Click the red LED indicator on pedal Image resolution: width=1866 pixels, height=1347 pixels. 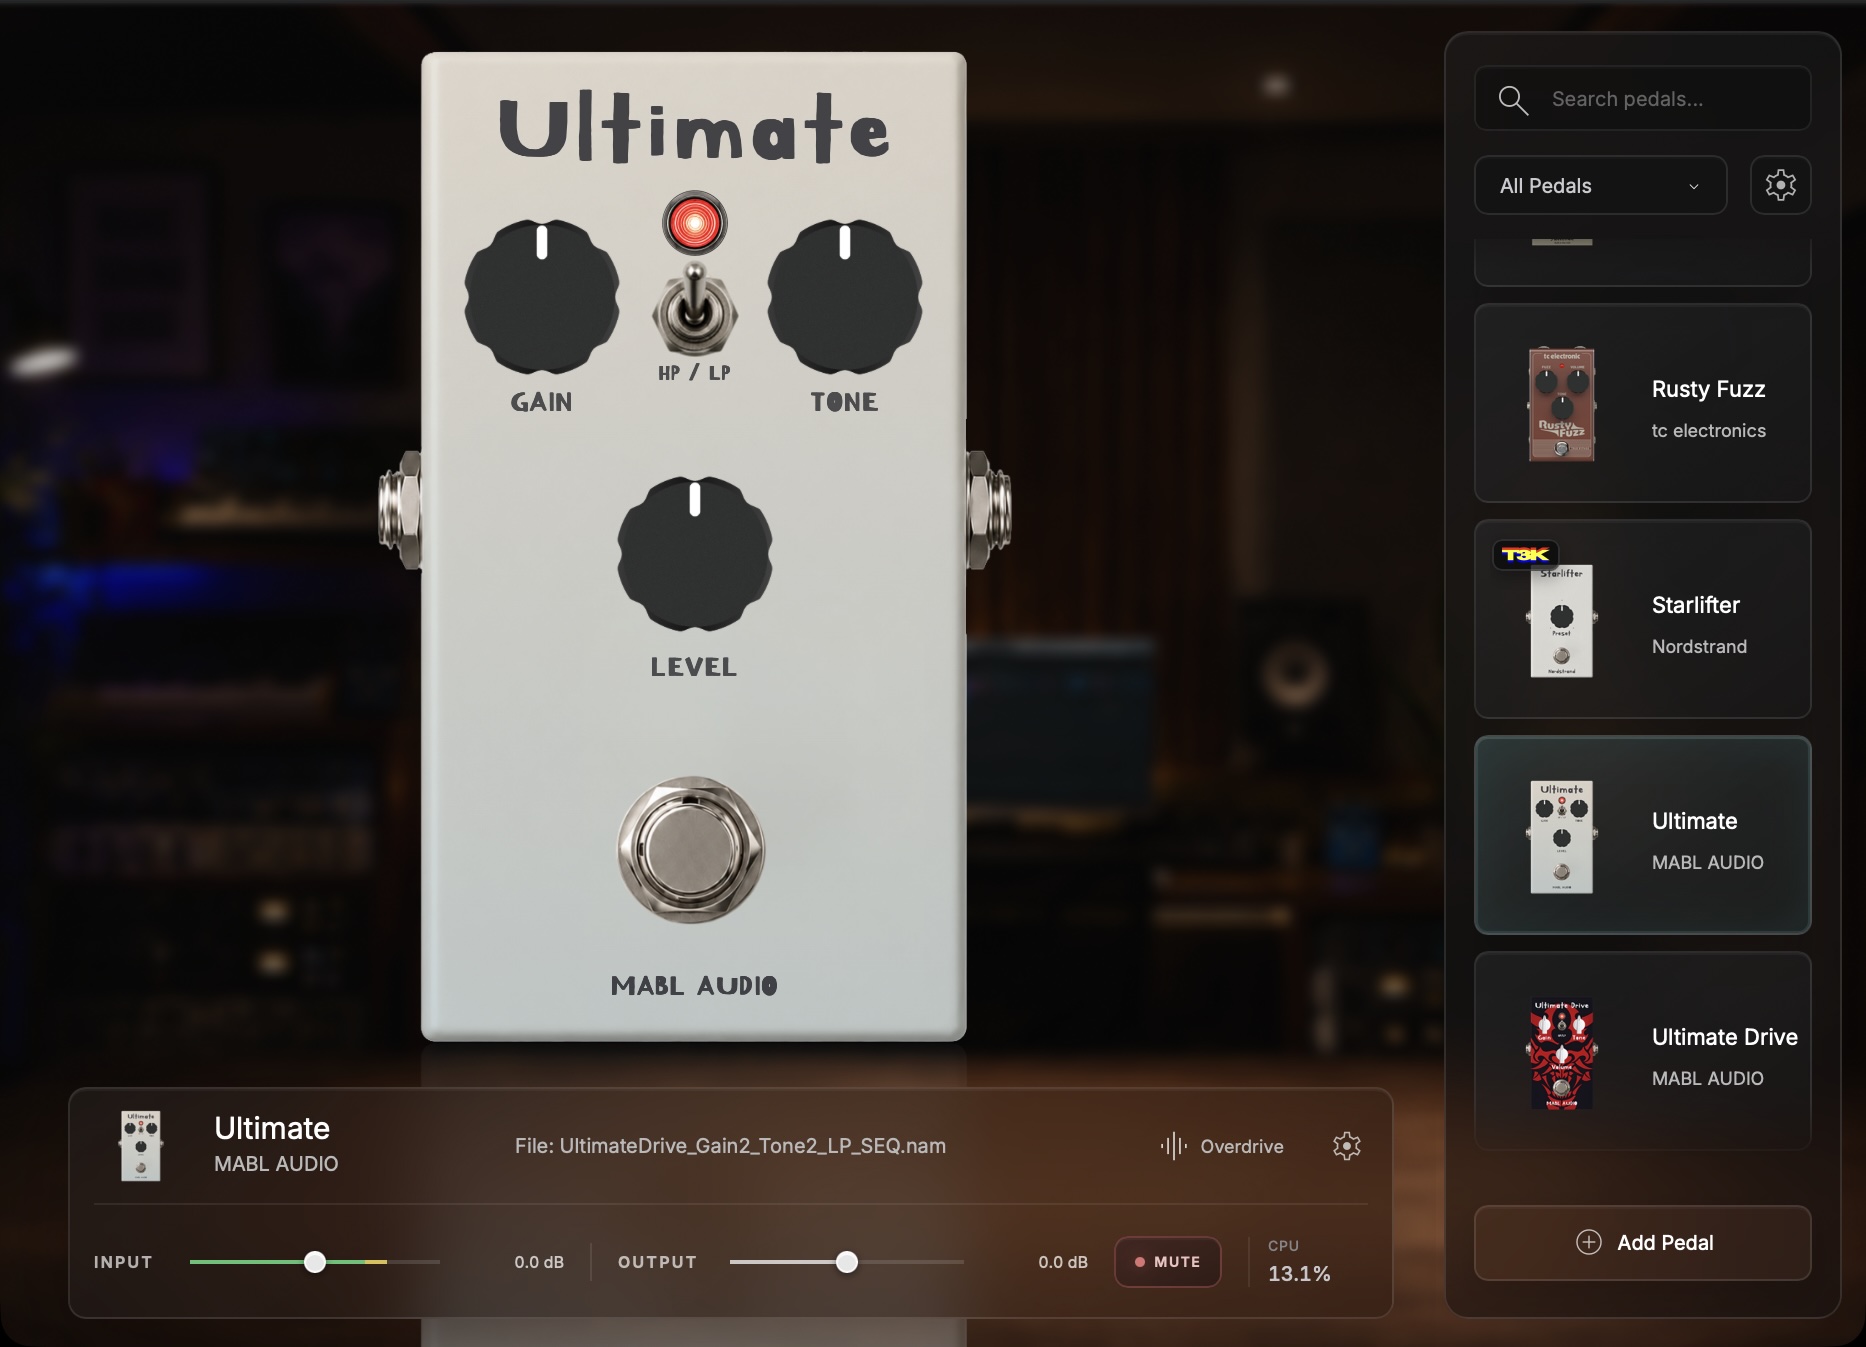coord(694,222)
